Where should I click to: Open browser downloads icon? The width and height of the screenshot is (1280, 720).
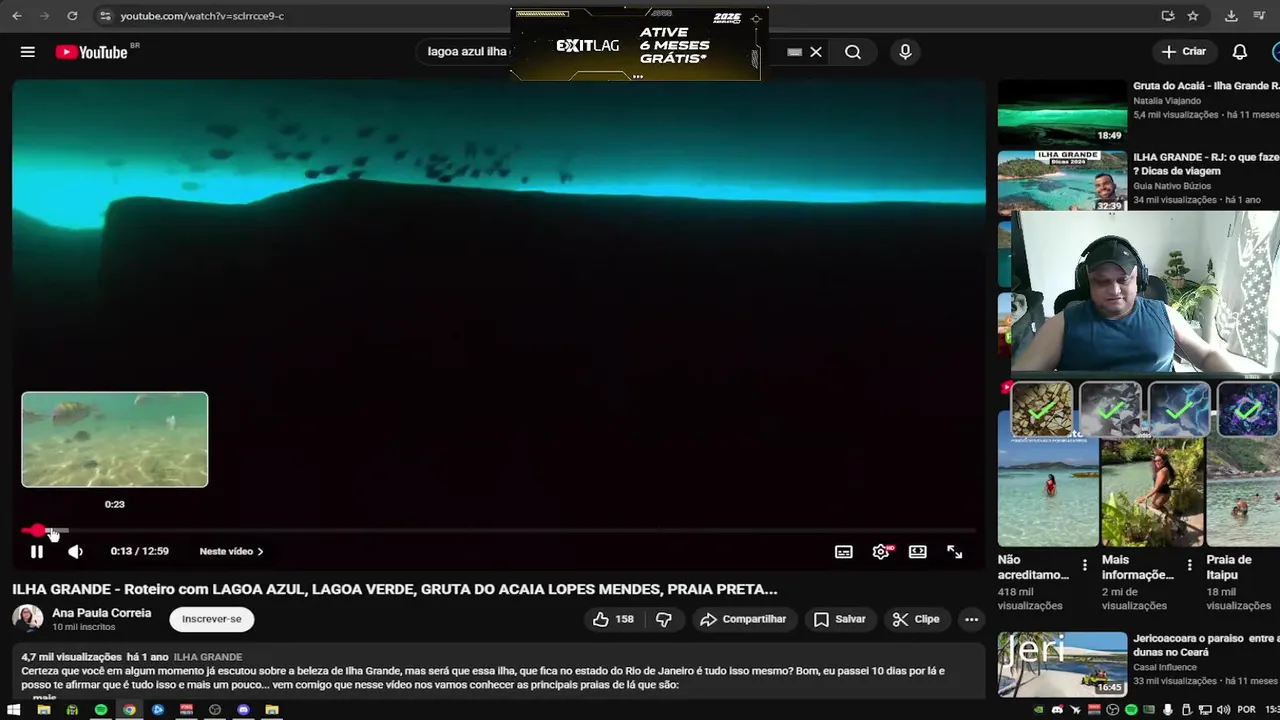click(x=1231, y=16)
